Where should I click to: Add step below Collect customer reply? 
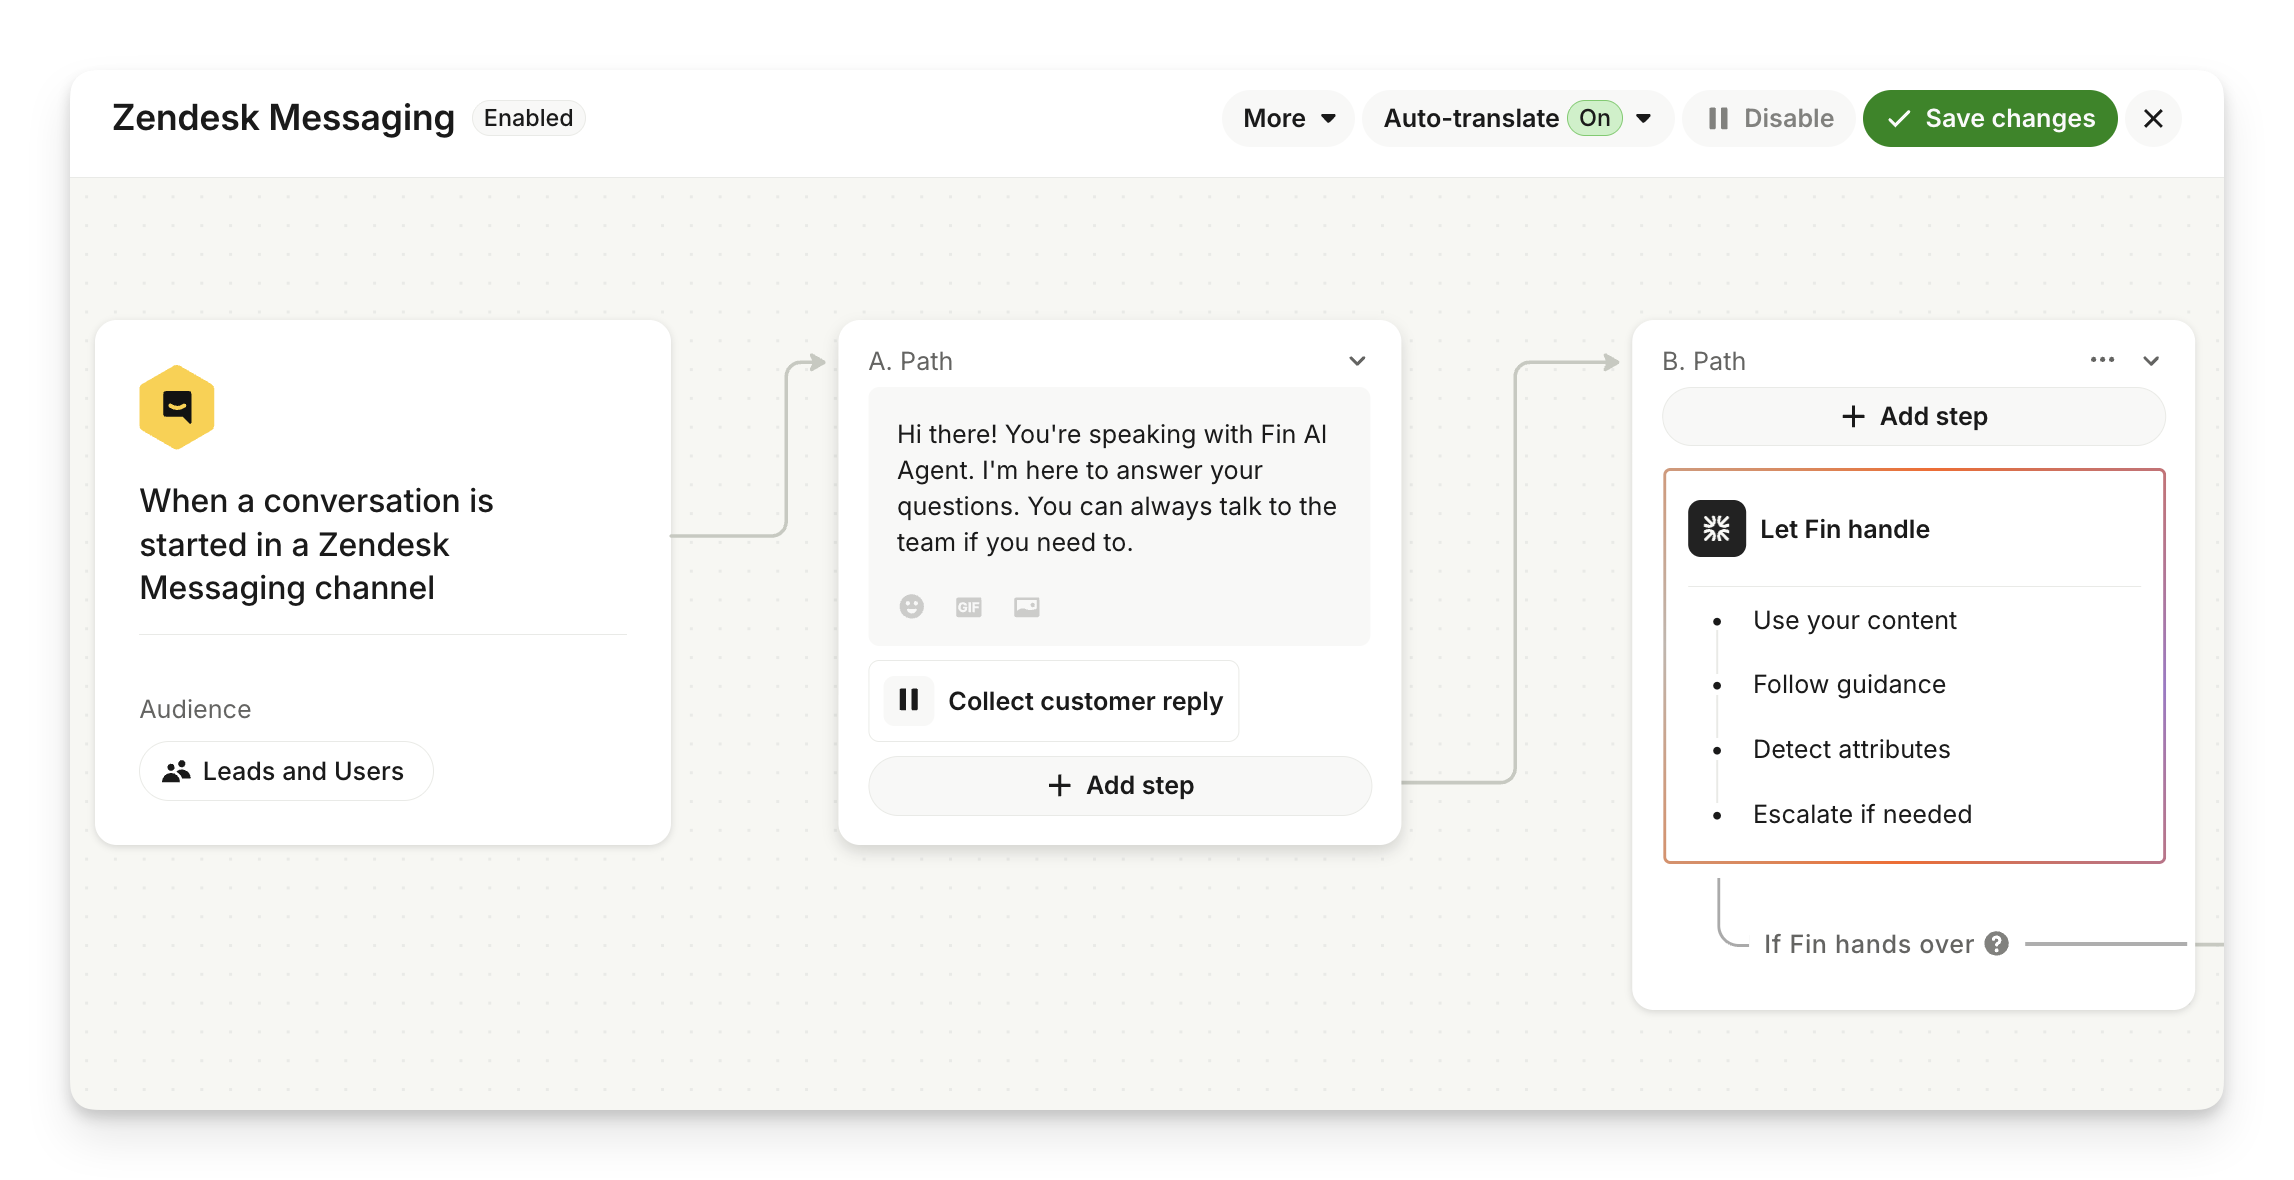(1120, 785)
